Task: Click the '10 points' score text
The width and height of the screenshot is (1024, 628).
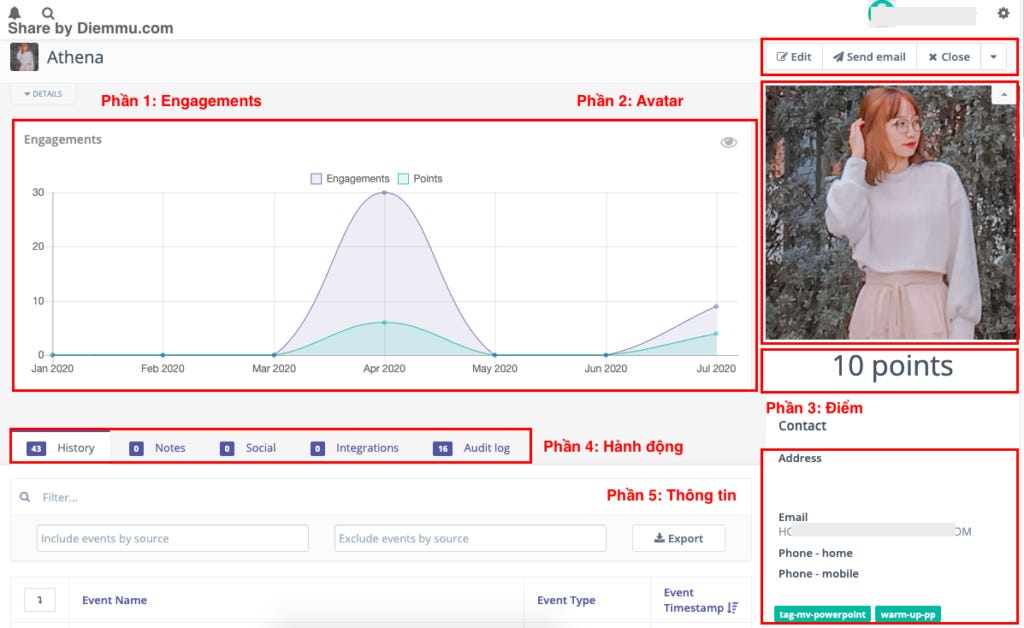Action: coord(892,366)
